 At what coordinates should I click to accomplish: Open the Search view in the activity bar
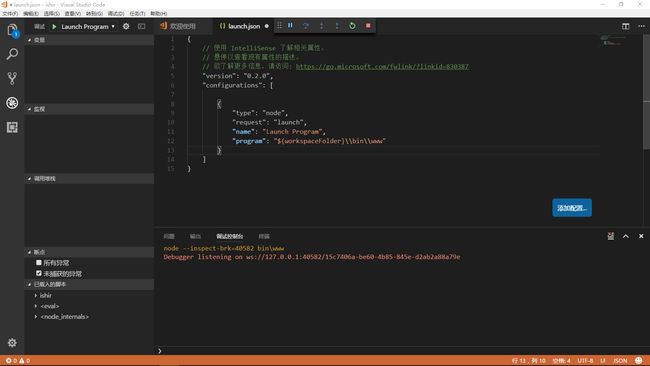click(12, 54)
